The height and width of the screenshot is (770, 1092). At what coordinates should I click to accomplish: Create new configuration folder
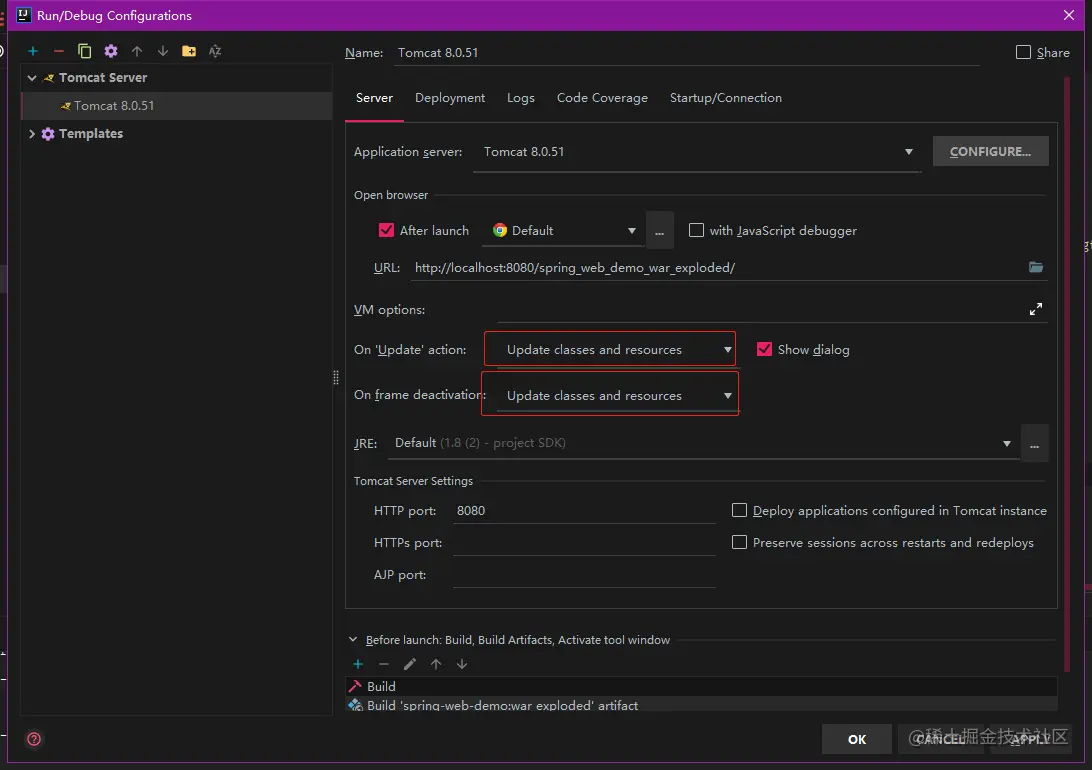point(189,51)
